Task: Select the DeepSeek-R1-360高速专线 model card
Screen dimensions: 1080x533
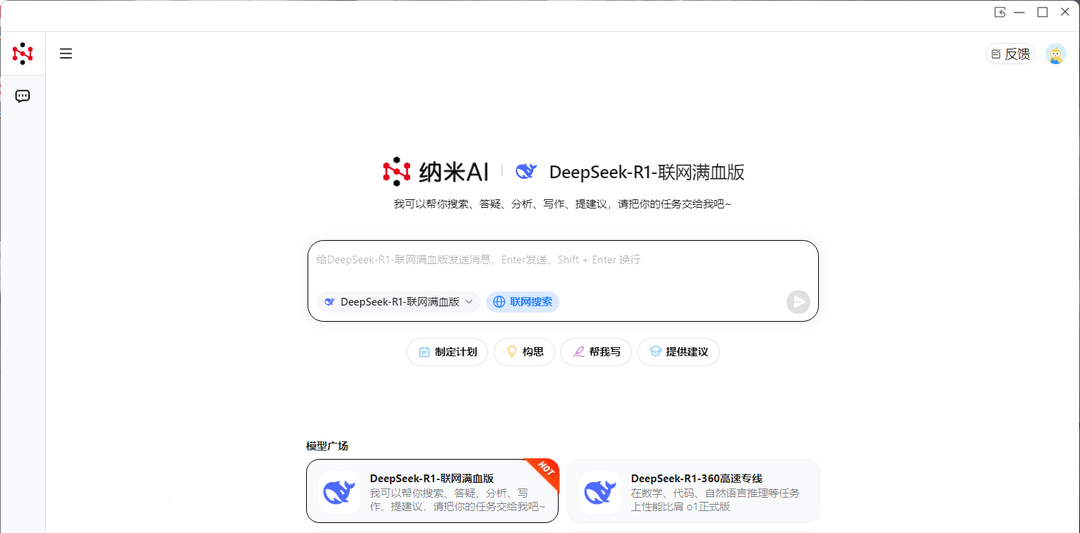Action: [x=693, y=491]
